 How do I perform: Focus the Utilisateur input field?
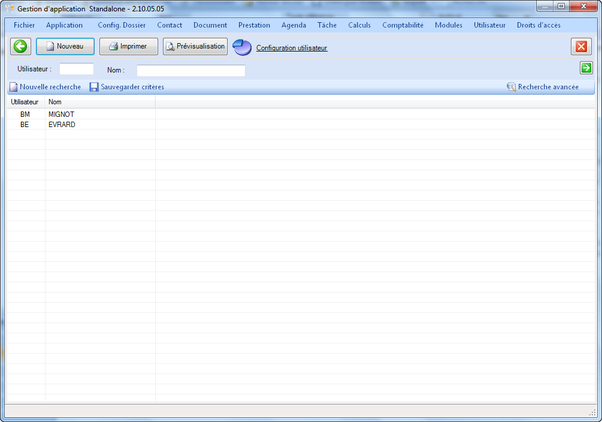77,70
